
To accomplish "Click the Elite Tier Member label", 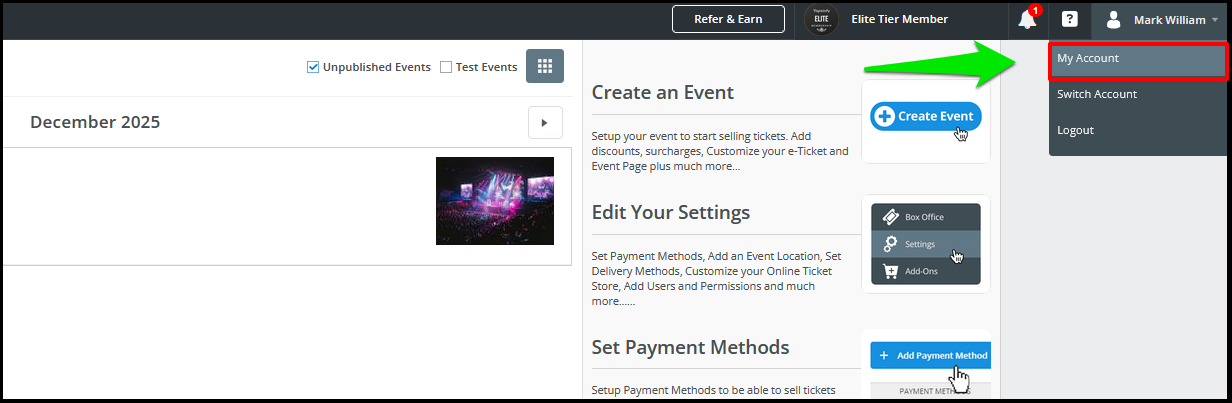I will click(899, 19).
